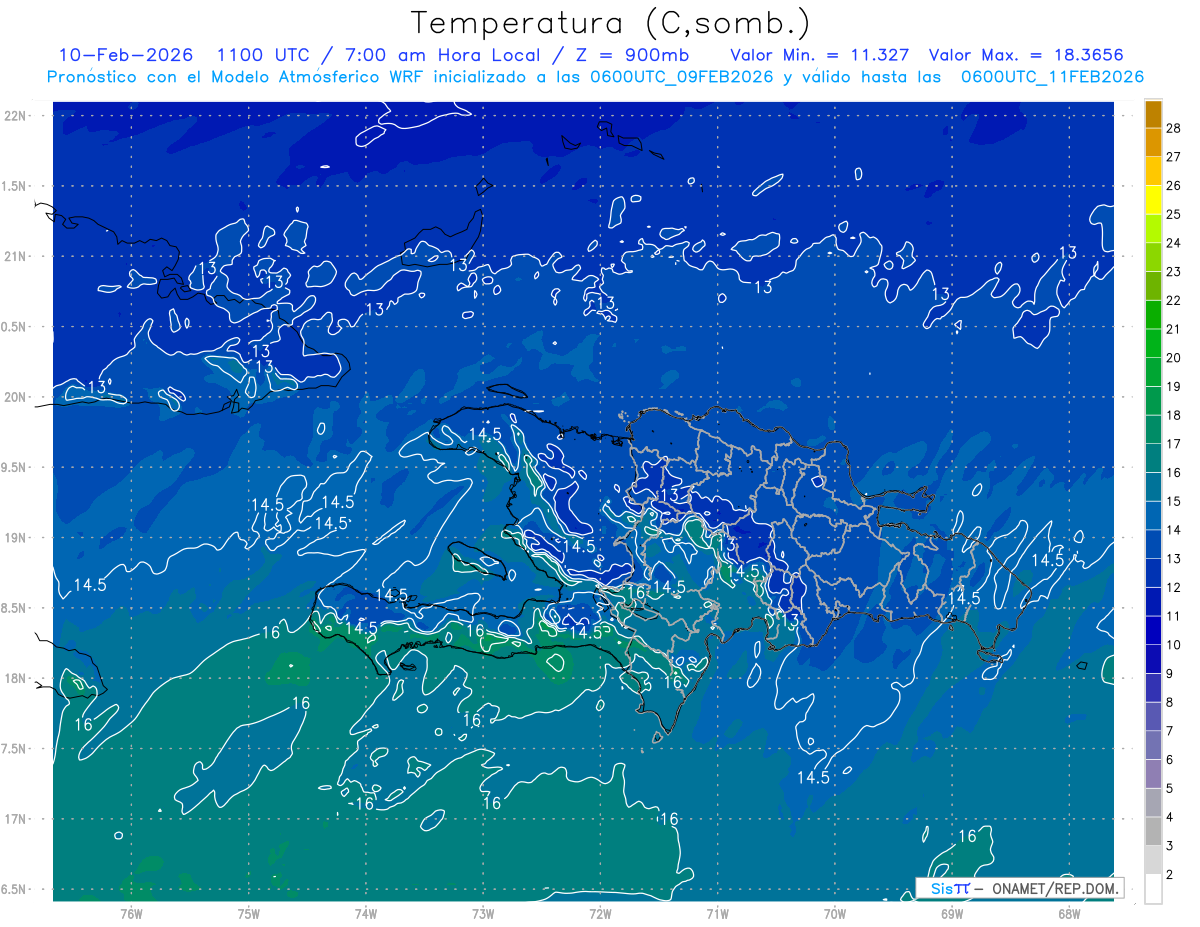Click the '71W' longitude axis label
The height and width of the screenshot is (927, 1200).
pos(717,913)
